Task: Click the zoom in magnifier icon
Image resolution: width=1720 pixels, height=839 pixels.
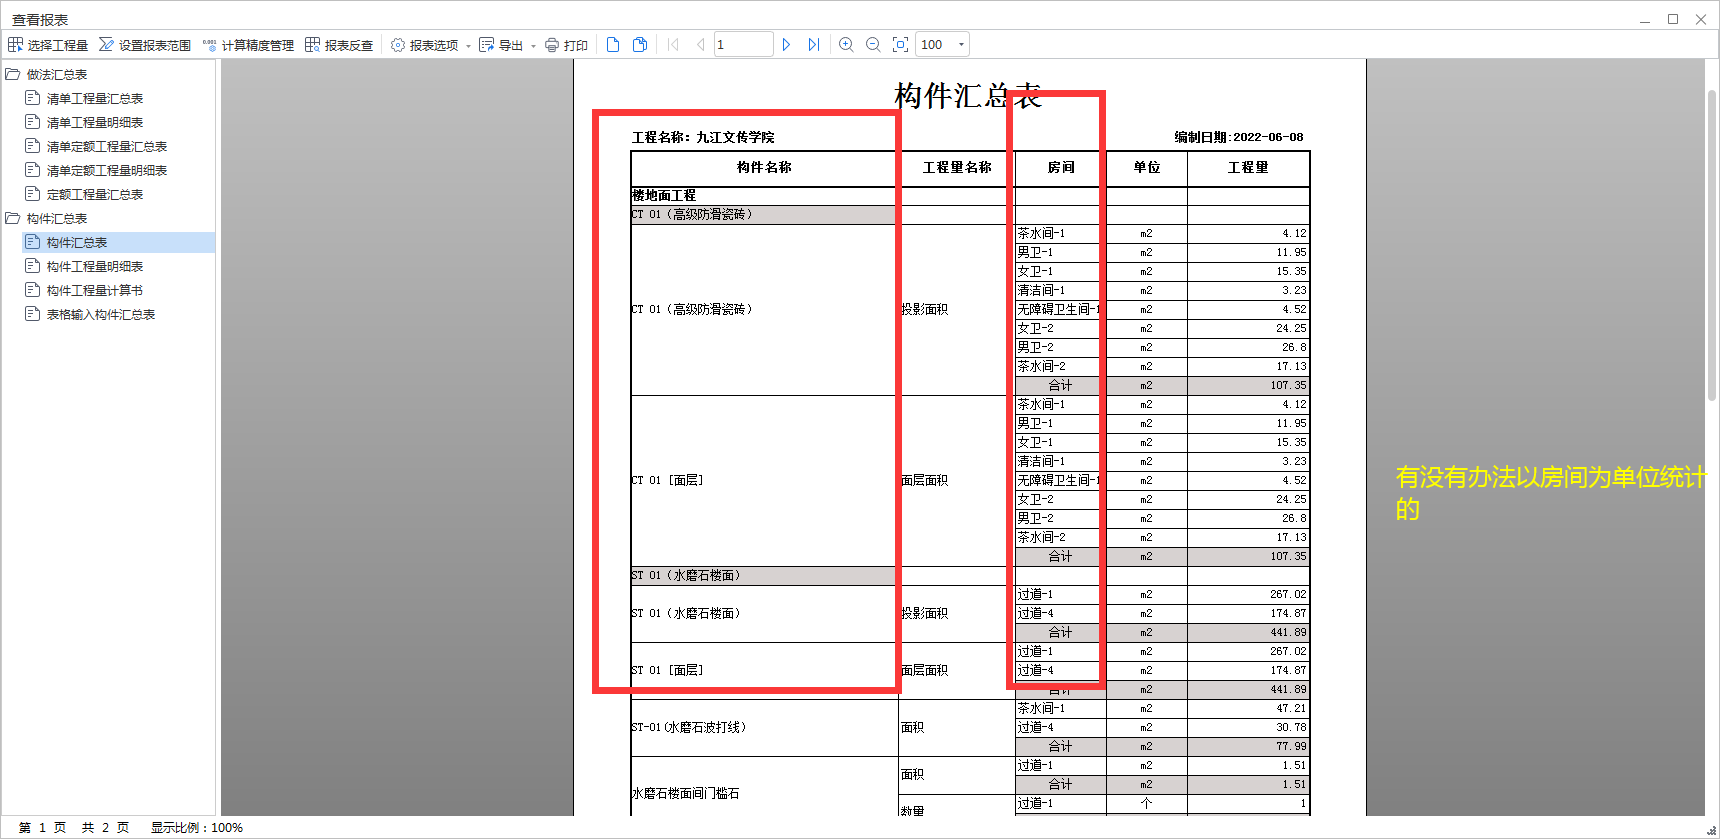Action: click(x=846, y=45)
